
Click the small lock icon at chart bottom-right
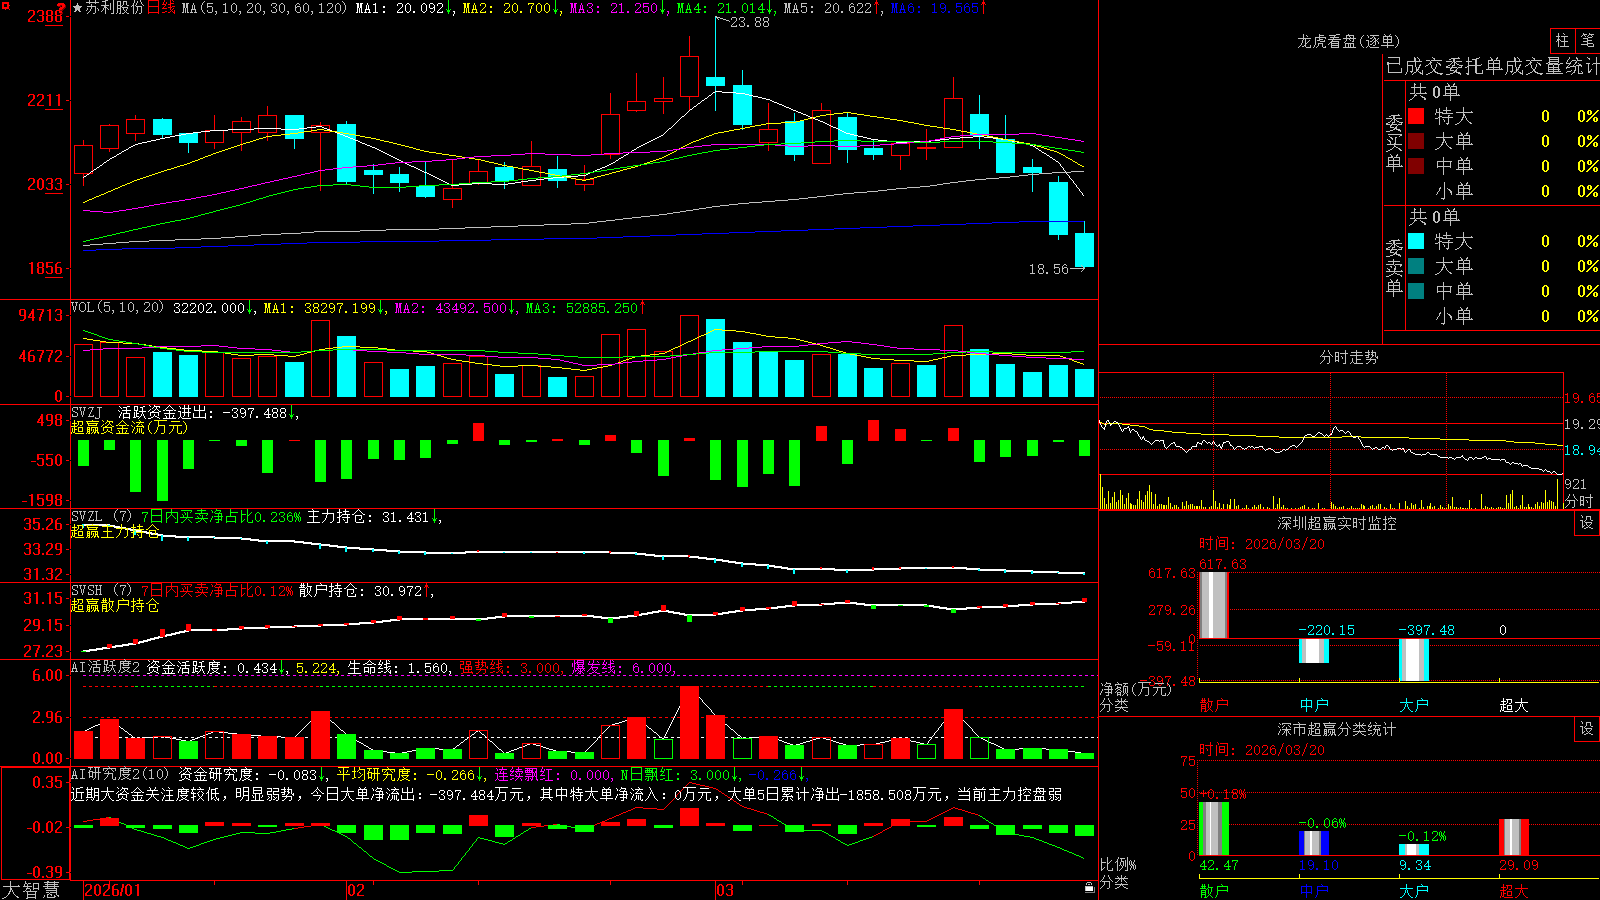point(1090,887)
